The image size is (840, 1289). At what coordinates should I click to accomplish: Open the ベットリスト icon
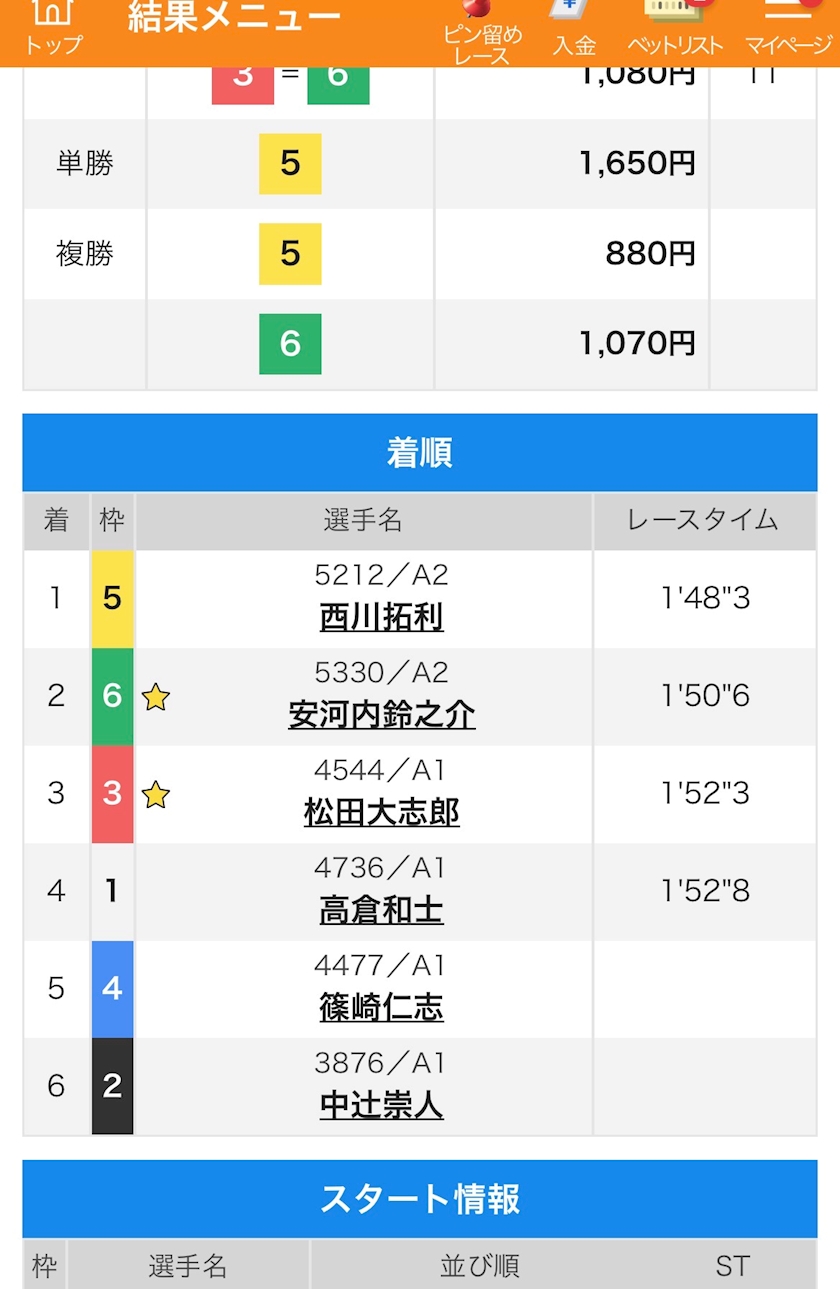coord(675,28)
